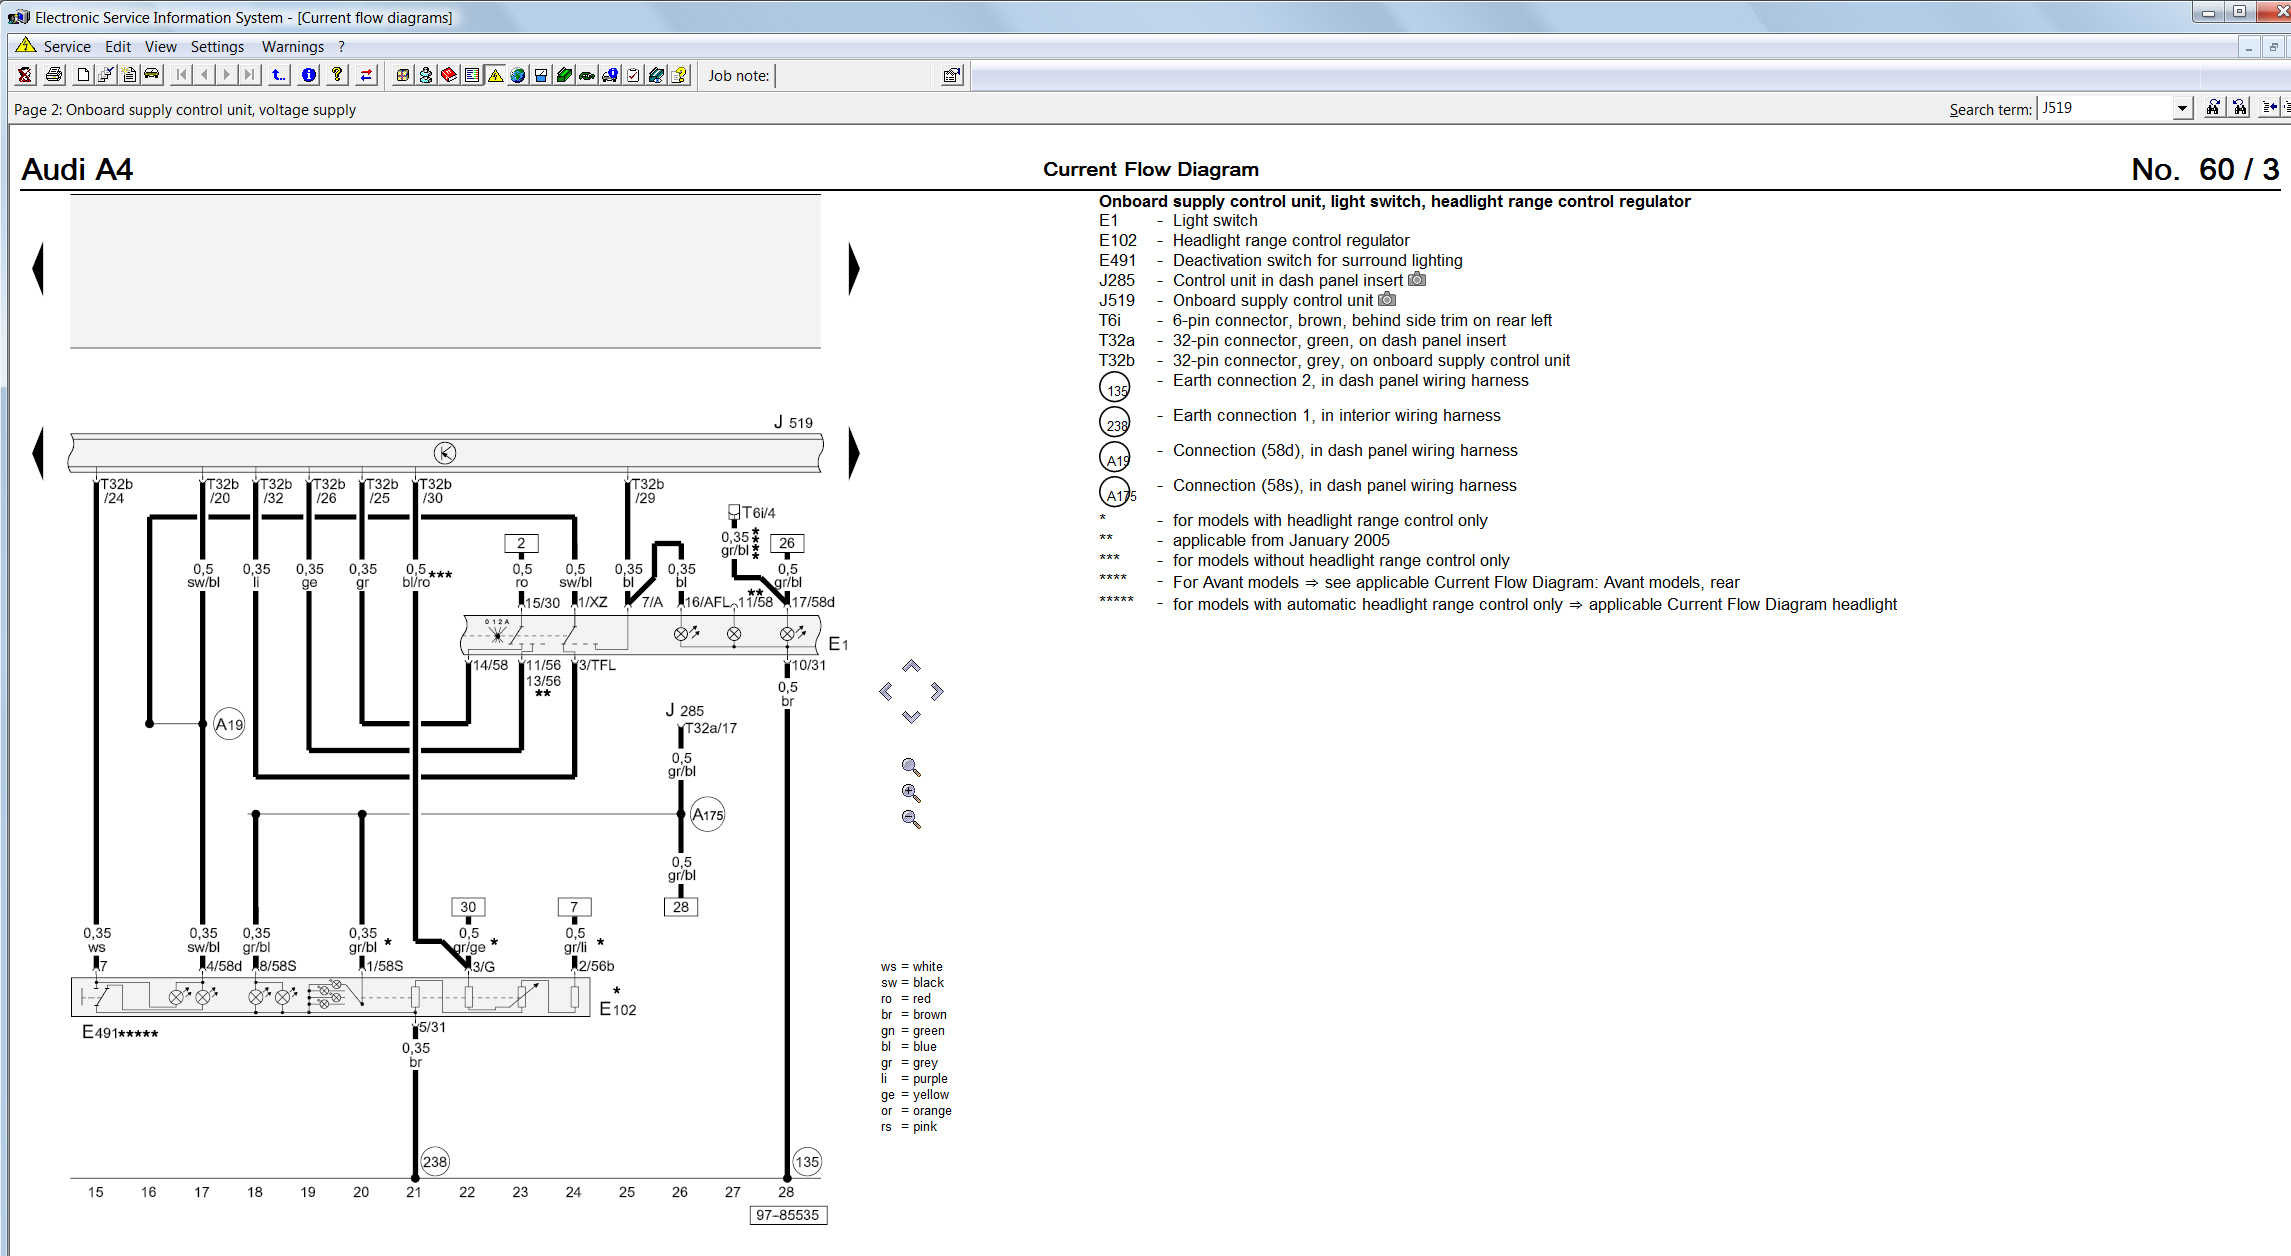Open the Search term dropdown arrow

pyautogui.click(x=2182, y=108)
